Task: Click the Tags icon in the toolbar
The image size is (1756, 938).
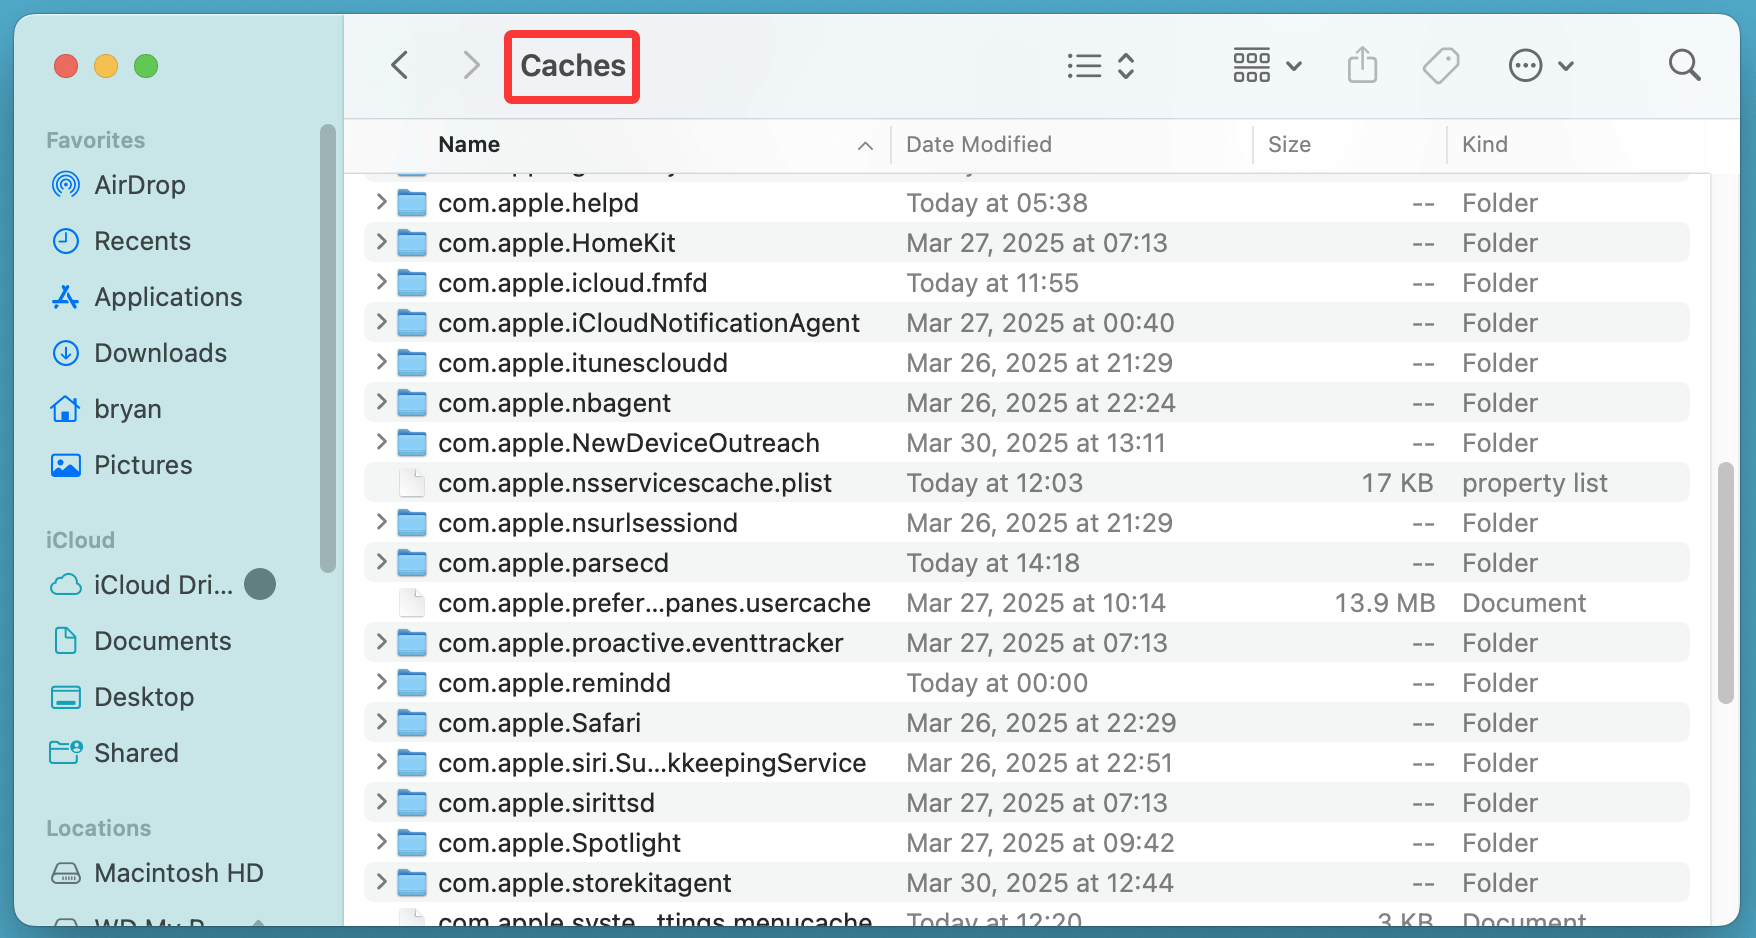Action: click(x=1440, y=65)
